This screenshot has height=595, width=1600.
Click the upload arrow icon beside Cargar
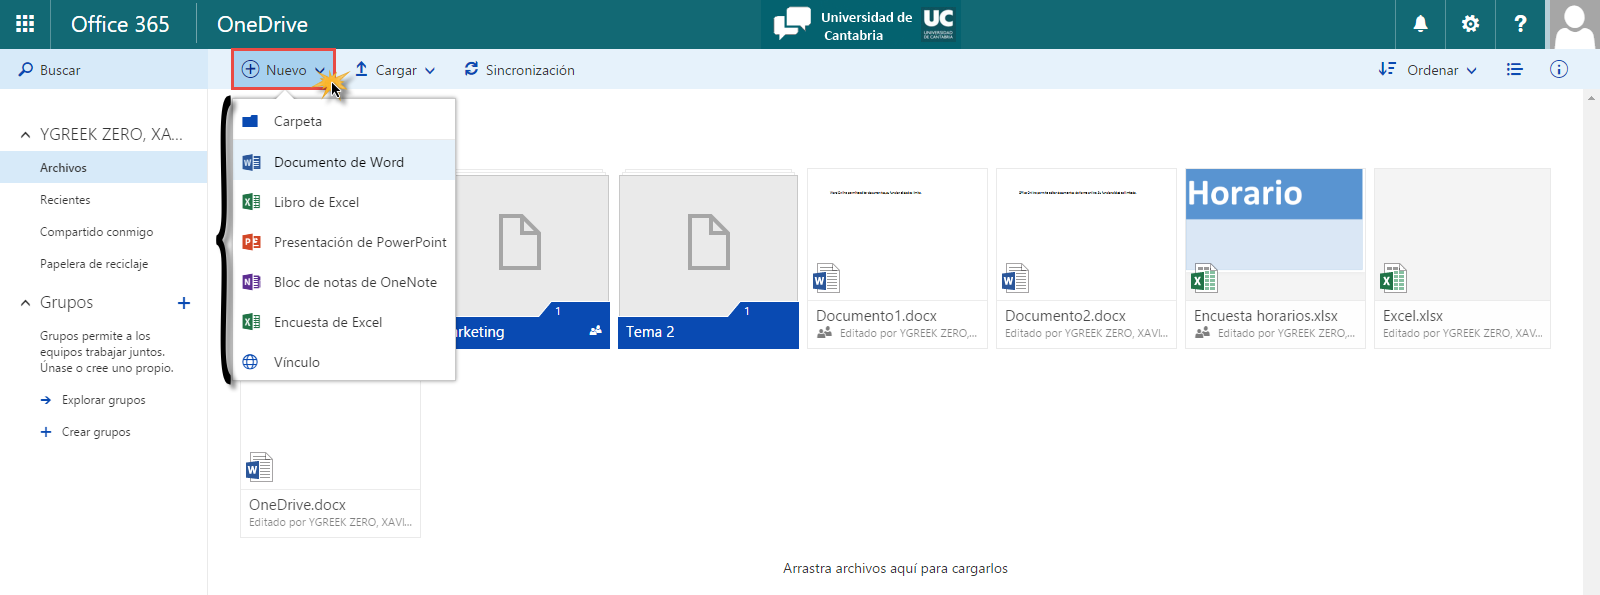[362, 69]
